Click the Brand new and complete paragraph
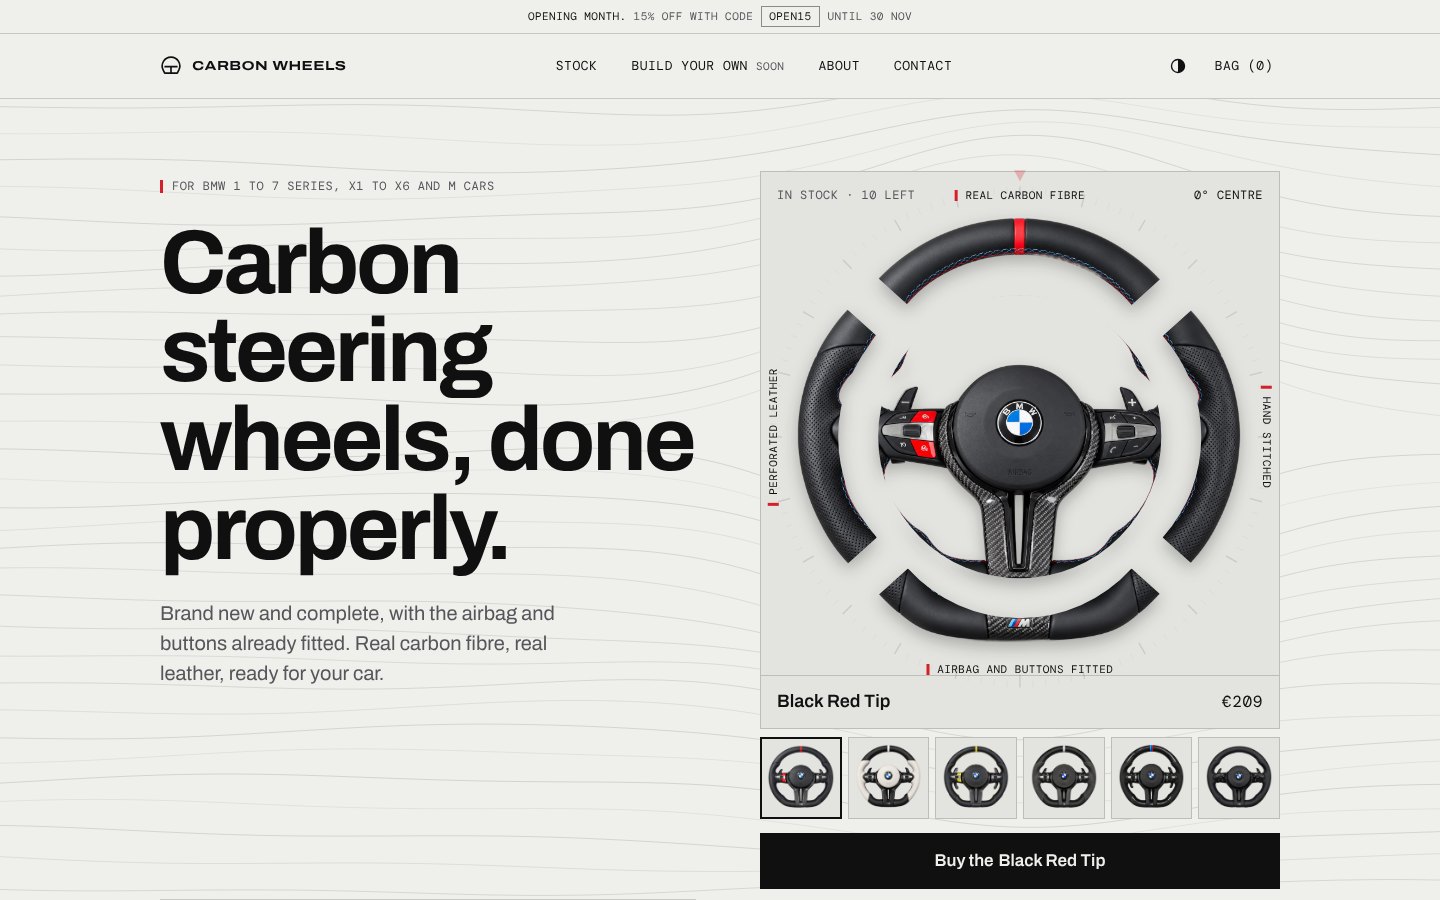The width and height of the screenshot is (1440, 900). (357, 644)
